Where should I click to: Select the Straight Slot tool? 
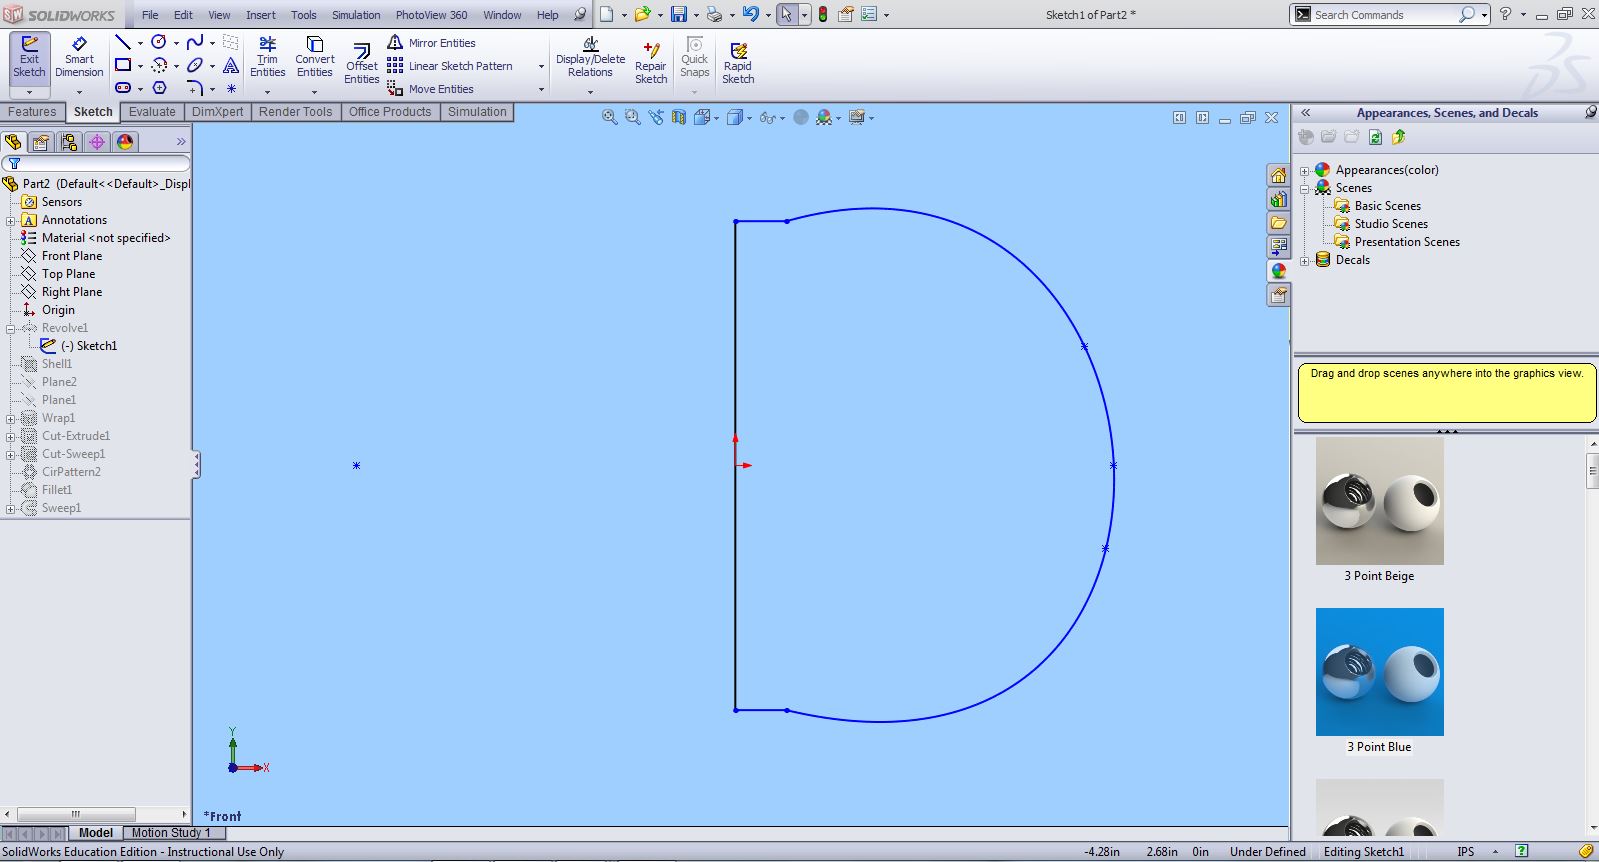click(122, 88)
